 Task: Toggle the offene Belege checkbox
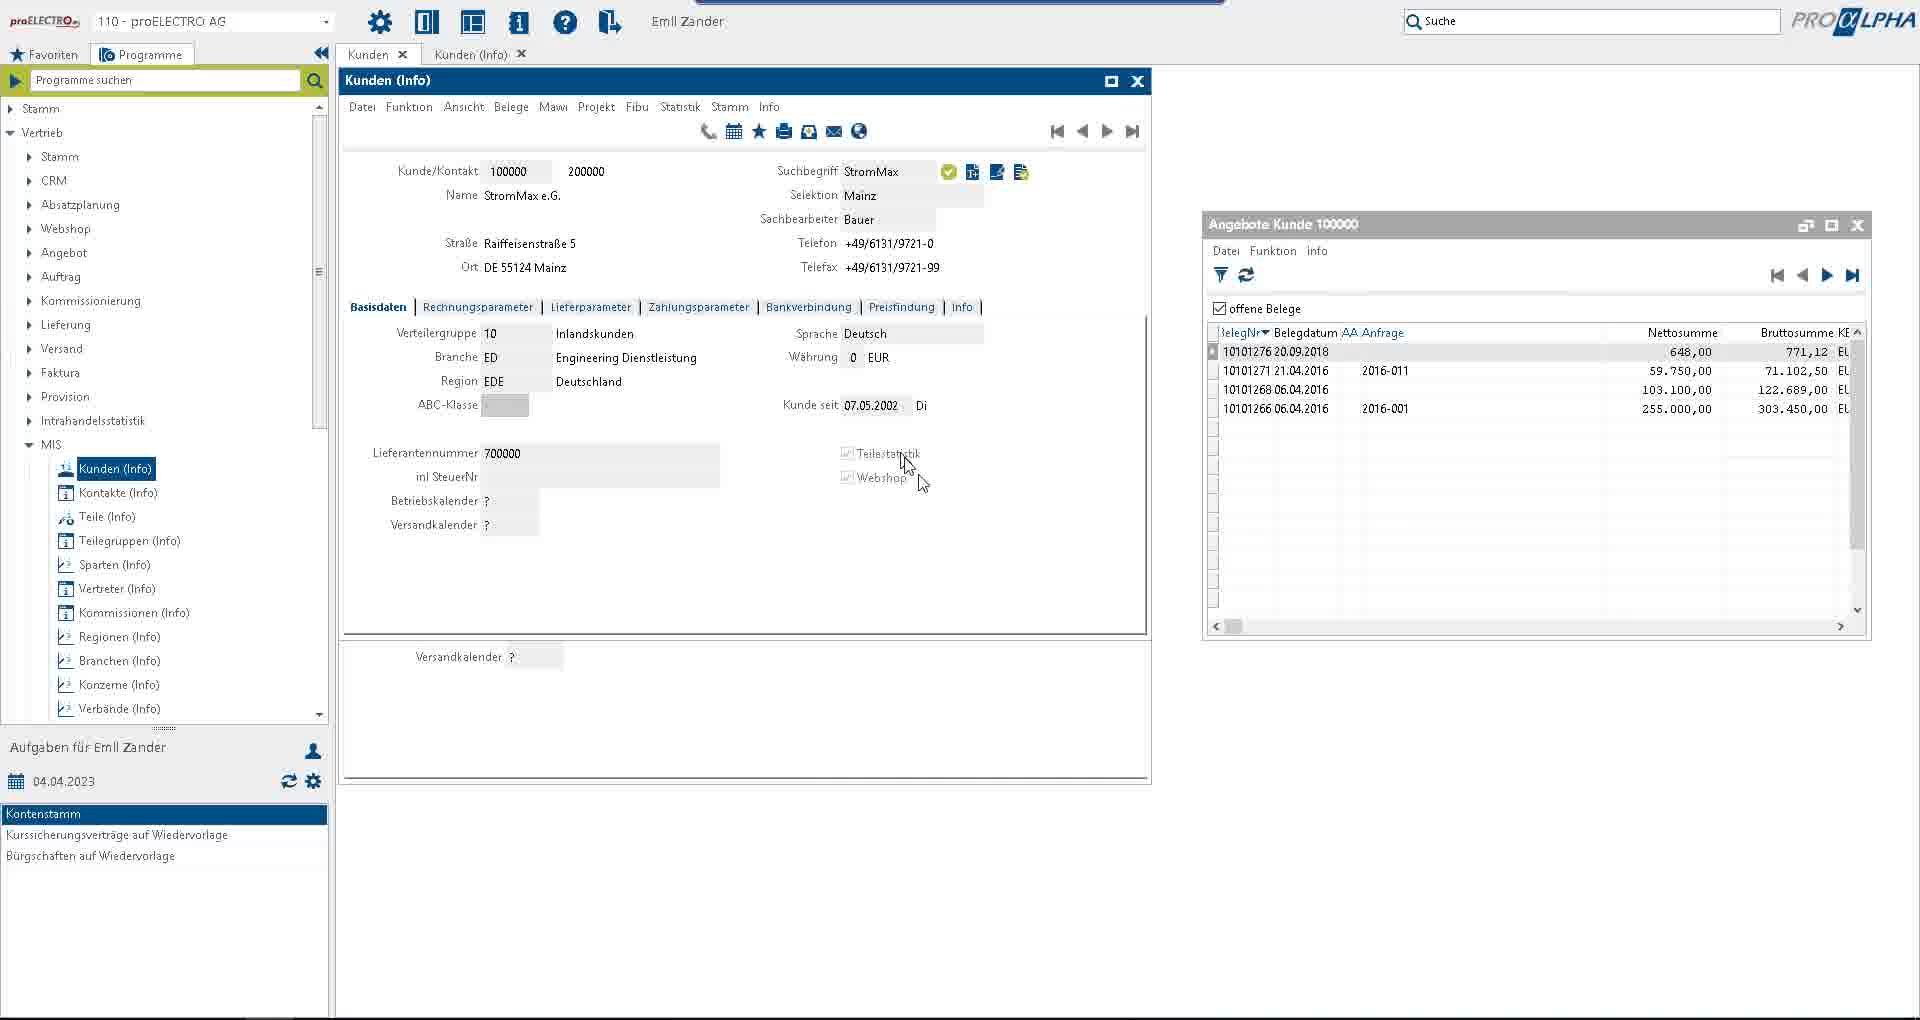point(1219,308)
